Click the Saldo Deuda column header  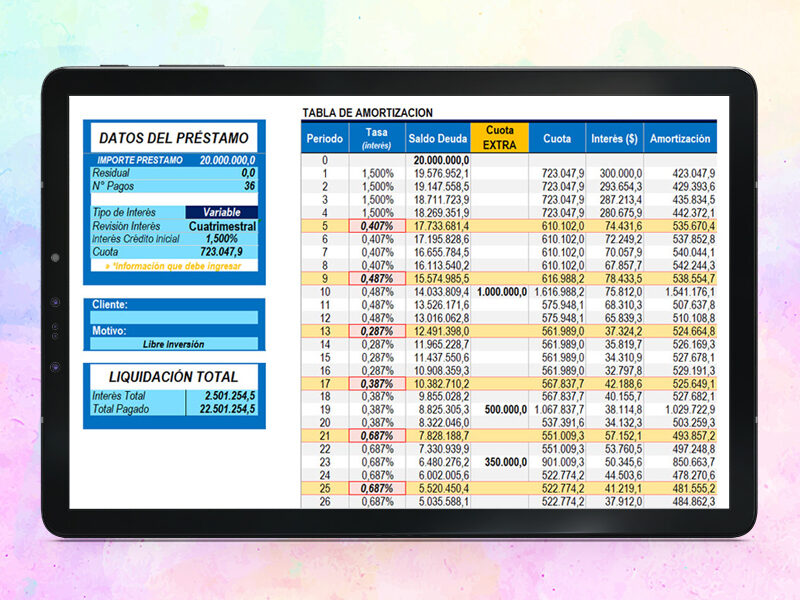pos(438,138)
